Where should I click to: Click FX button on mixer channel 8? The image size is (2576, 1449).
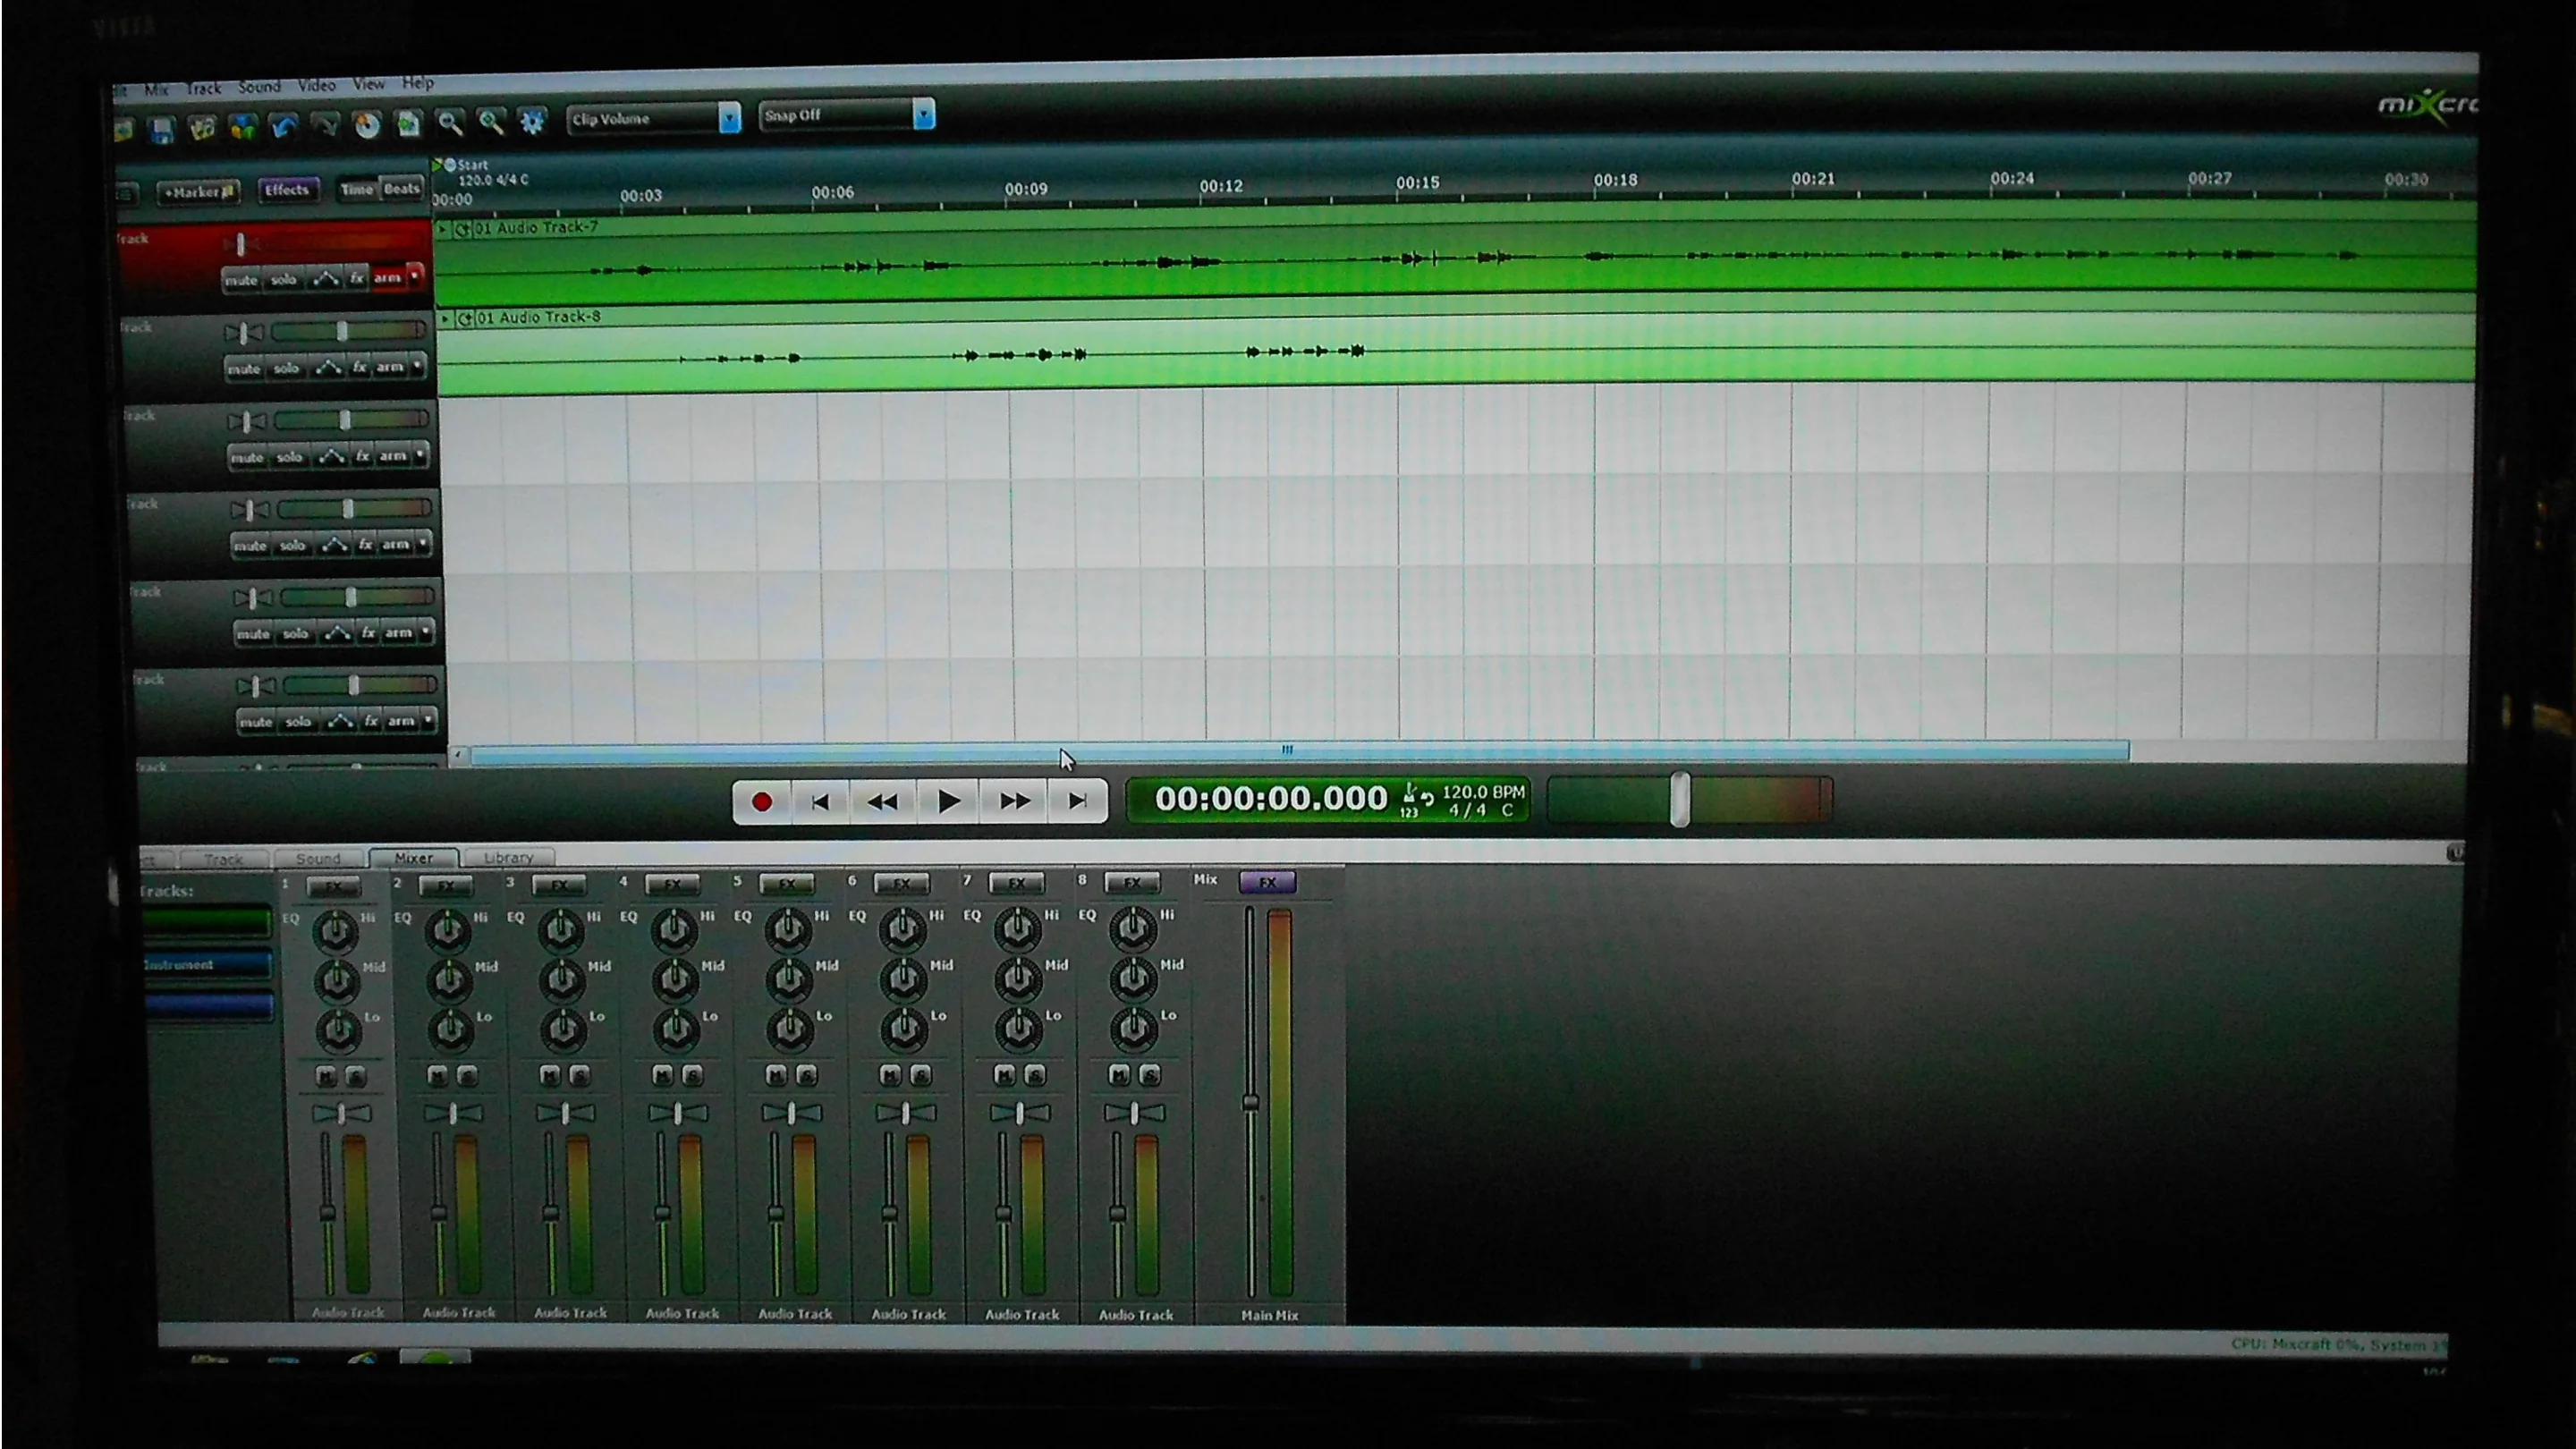coord(1132,883)
